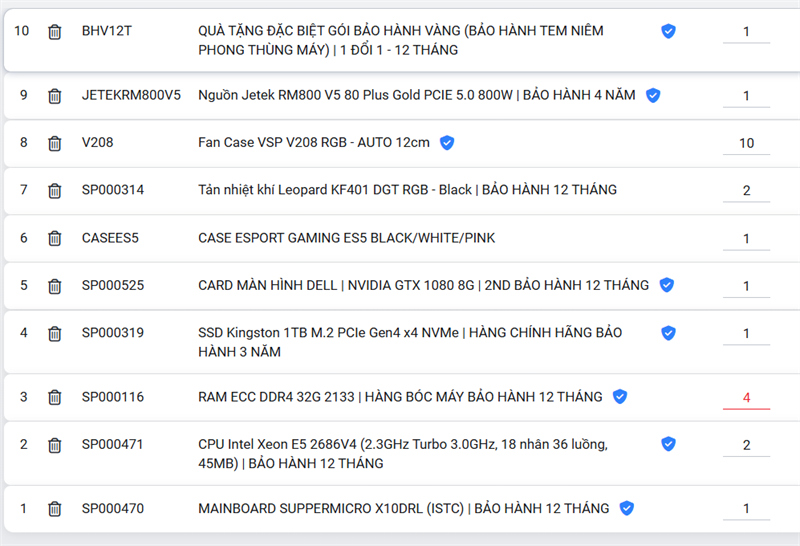Click the verified badge beside Supermicro mainboard

coord(627,509)
